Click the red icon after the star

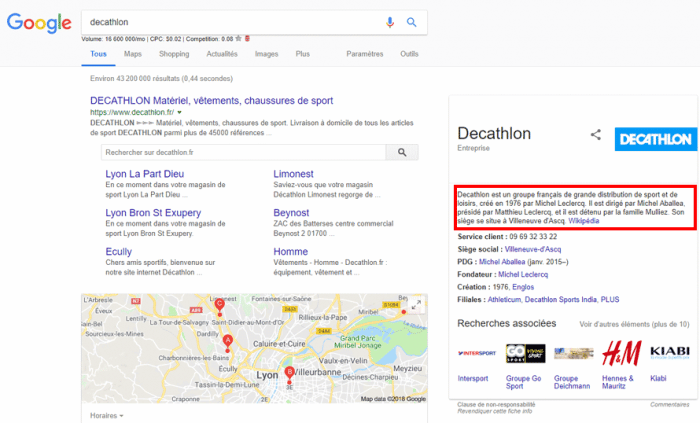pyautogui.click(x=247, y=39)
